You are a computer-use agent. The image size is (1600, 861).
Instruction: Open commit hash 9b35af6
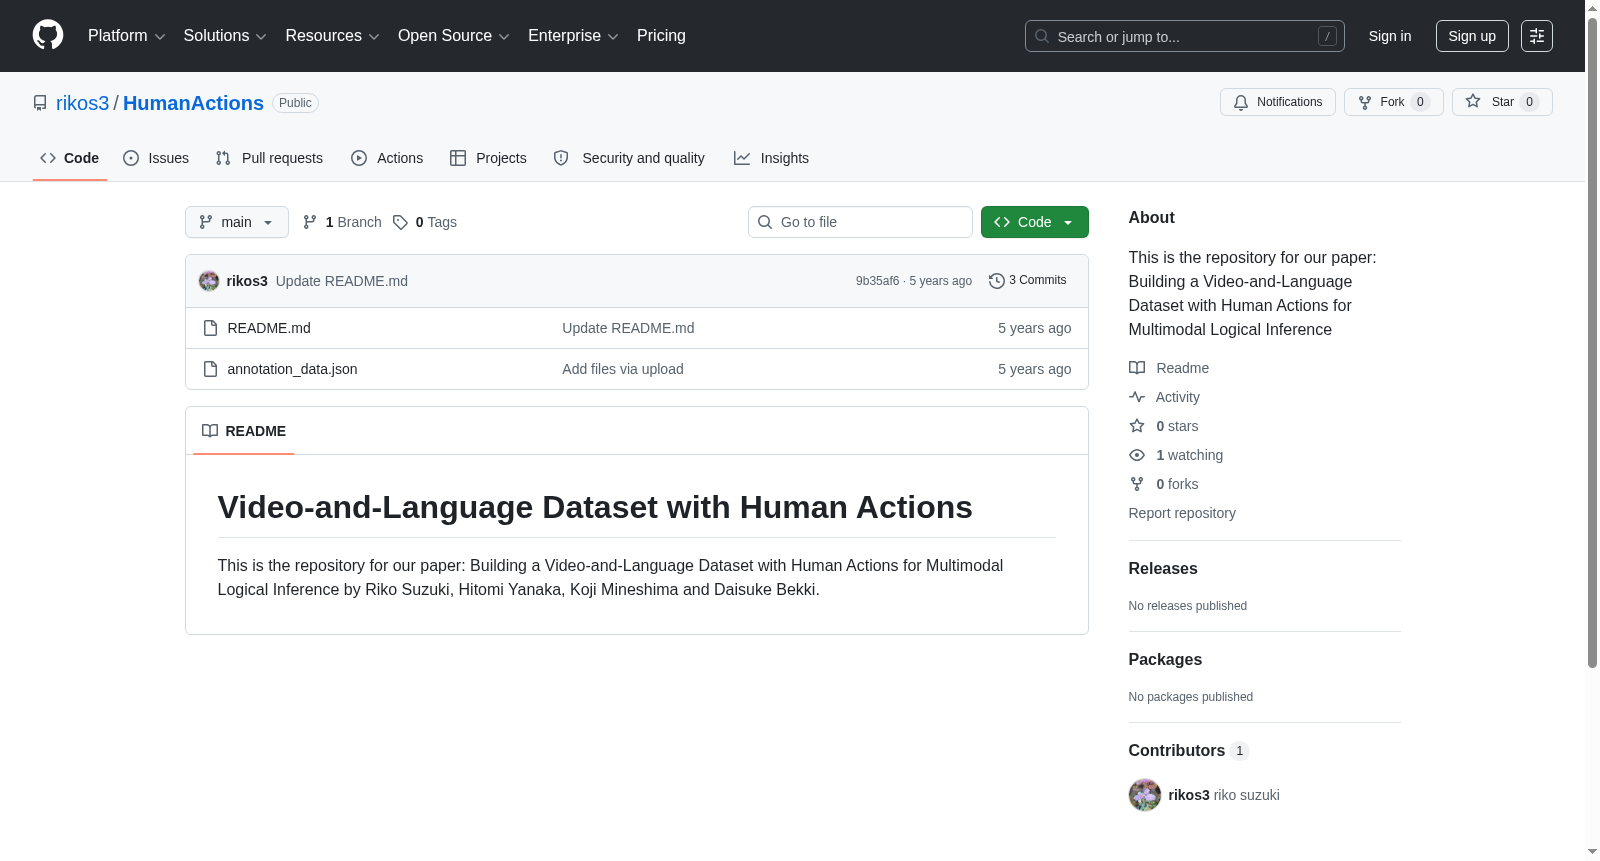click(877, 281)
